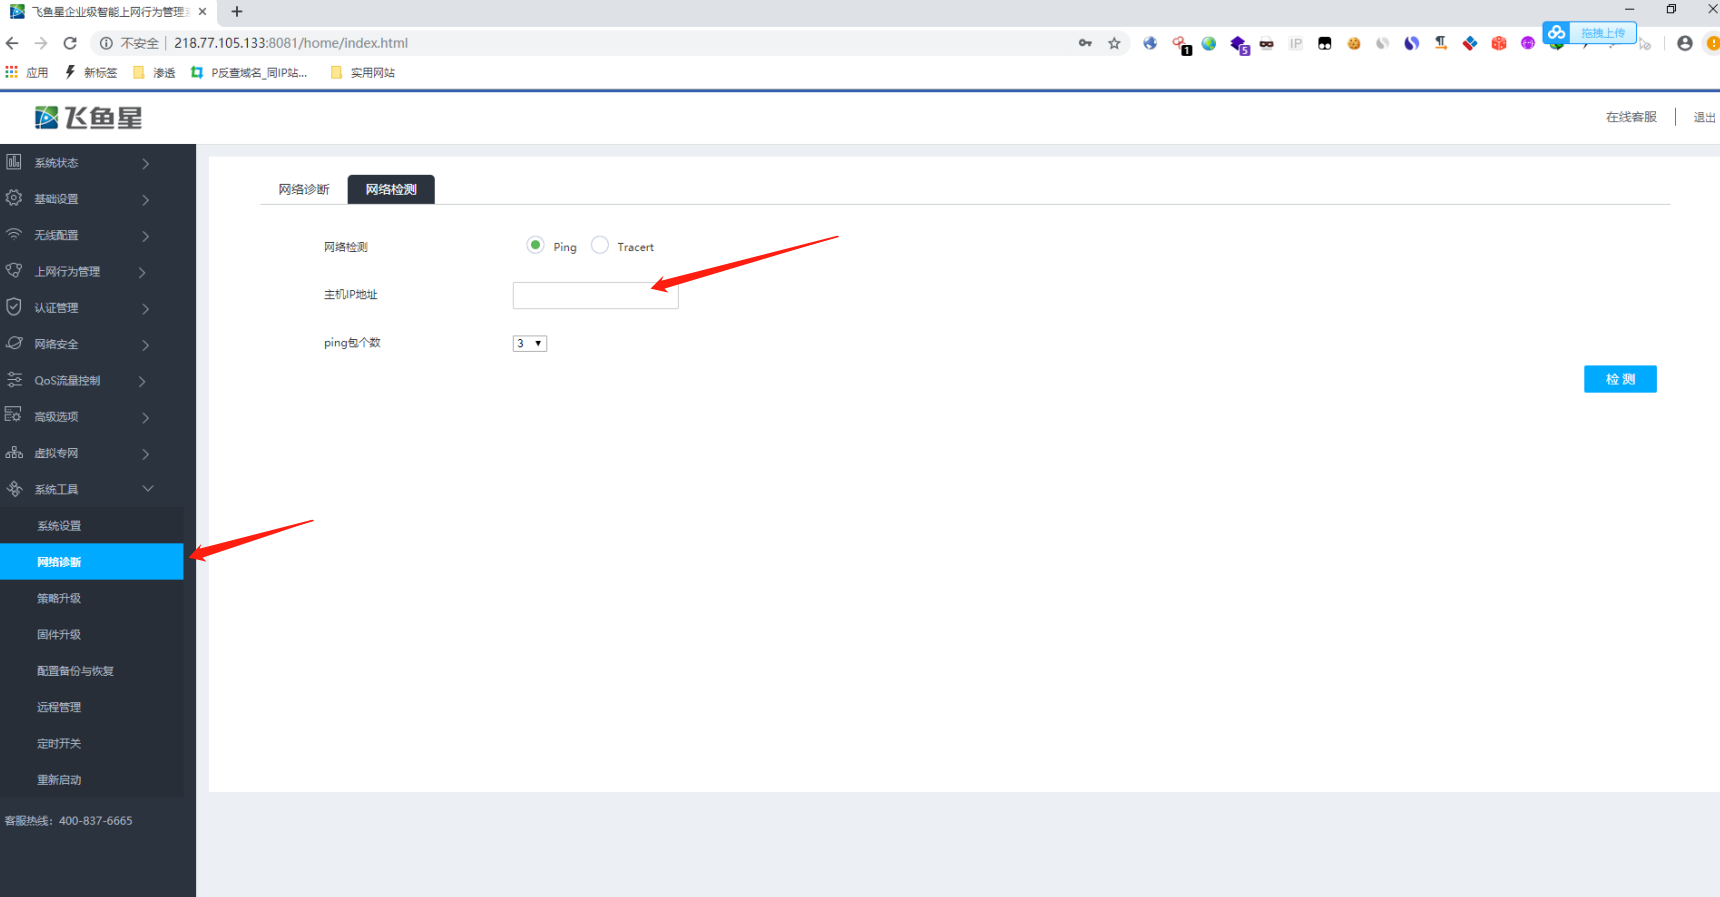
Task: Switch to the 网络检测 tab
Action: [391, 189]
